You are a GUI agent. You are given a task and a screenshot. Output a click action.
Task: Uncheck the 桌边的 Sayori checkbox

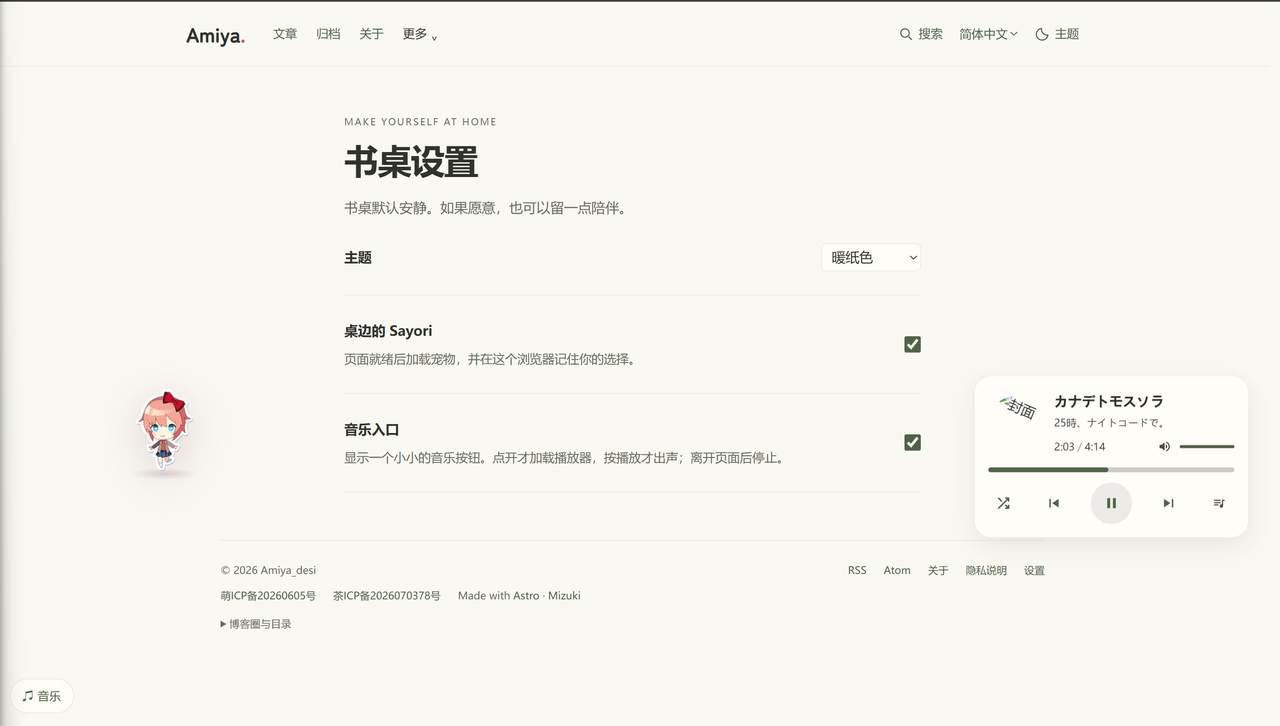912,344
